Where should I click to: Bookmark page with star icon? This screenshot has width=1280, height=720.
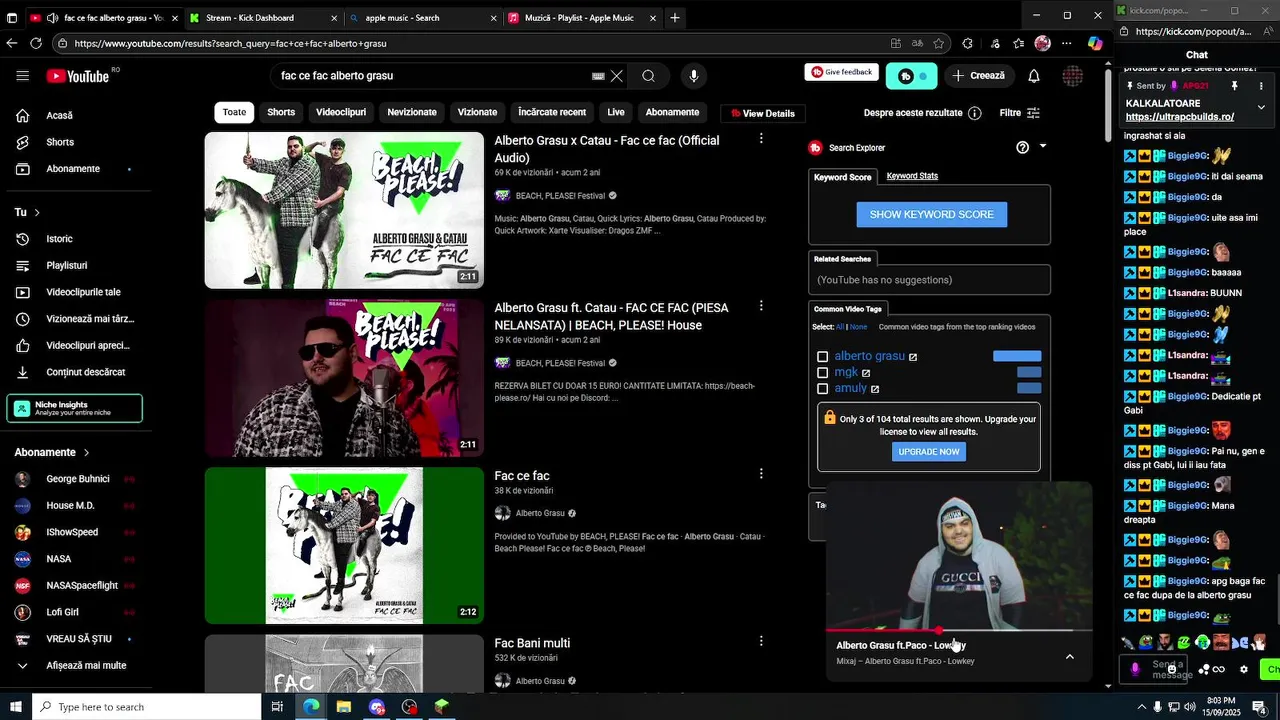tap(939, 43)
